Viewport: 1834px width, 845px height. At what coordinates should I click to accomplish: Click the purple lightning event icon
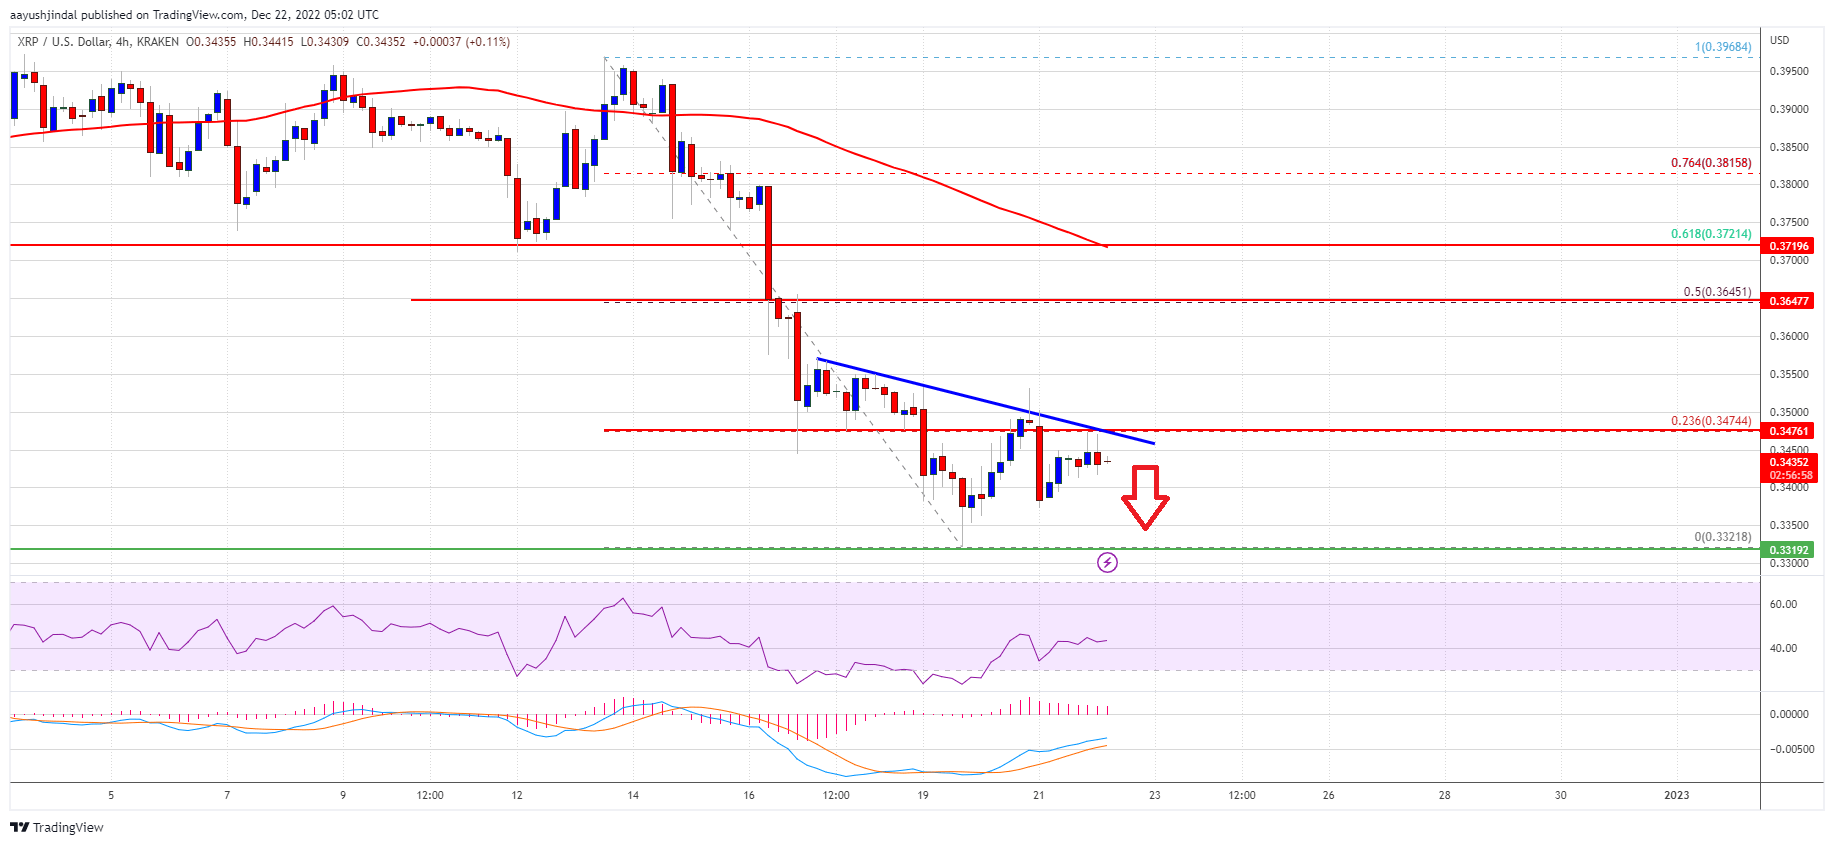coord(1107,562)
